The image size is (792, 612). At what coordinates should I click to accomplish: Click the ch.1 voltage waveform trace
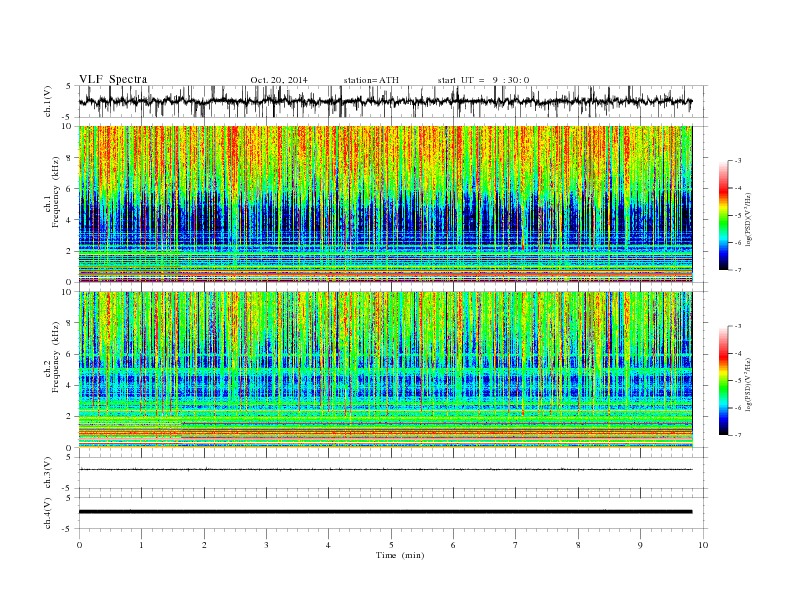pyautogui.click(x=385, y=101)
